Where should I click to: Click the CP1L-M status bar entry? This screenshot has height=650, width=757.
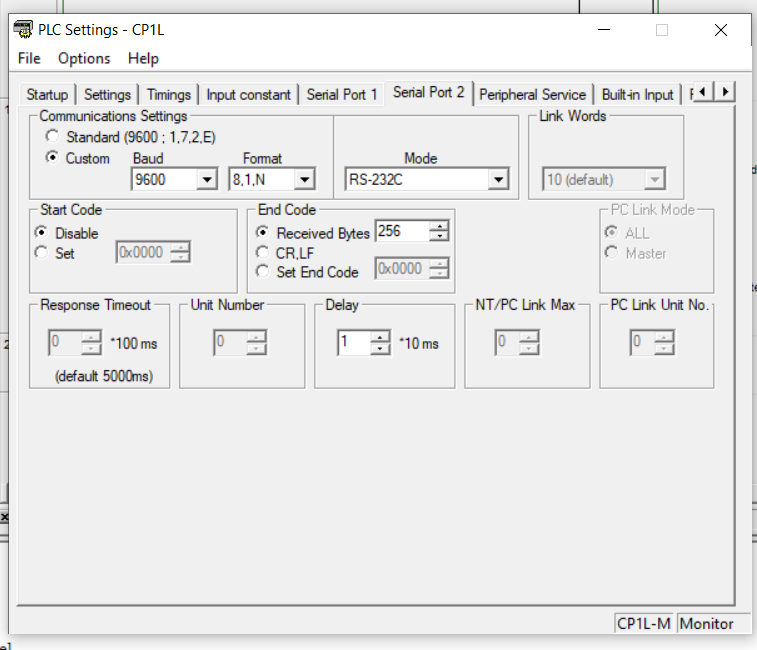click(644, 623)
